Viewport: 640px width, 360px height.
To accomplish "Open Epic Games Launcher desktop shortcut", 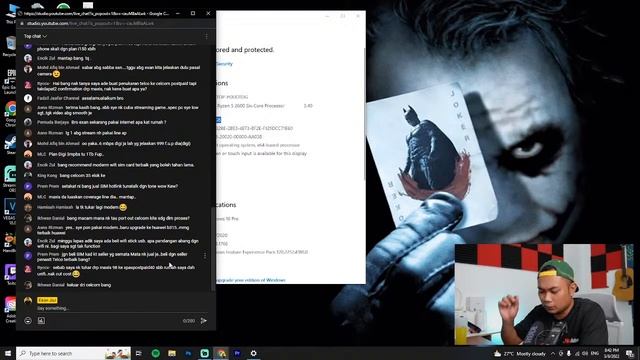I will (10, 81).
